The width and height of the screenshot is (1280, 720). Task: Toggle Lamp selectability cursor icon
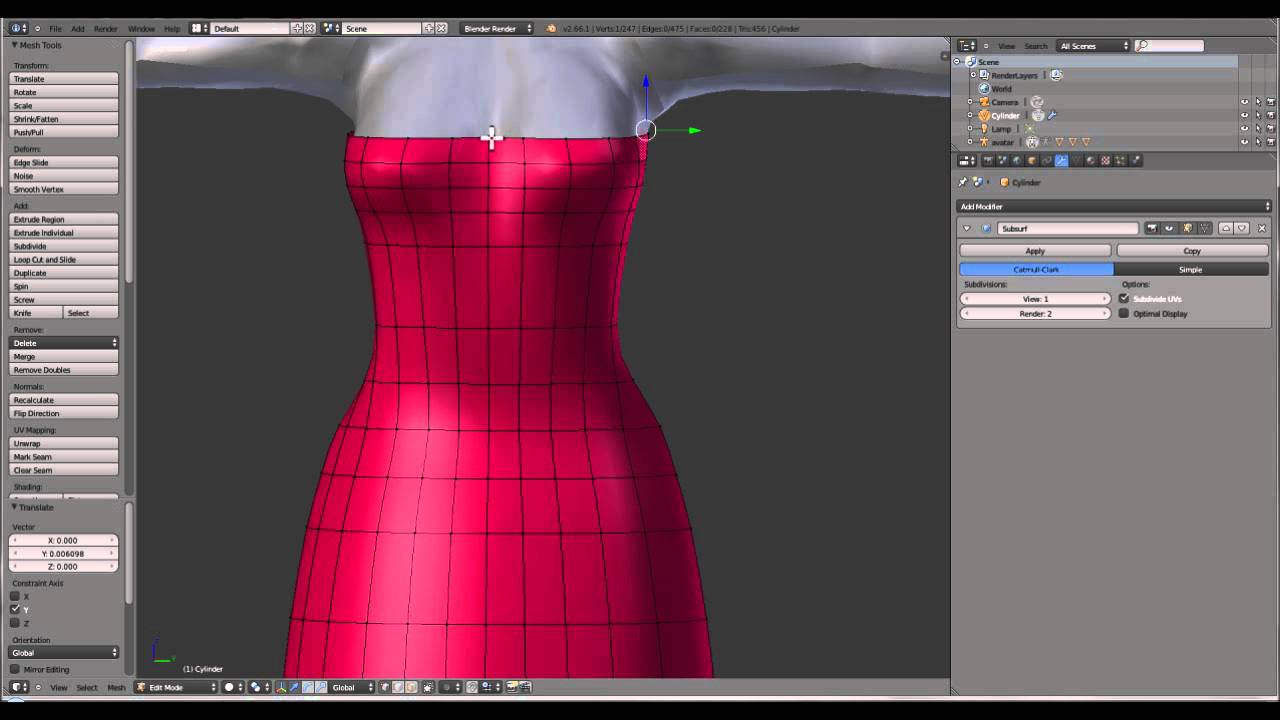tap(1258, 128)
